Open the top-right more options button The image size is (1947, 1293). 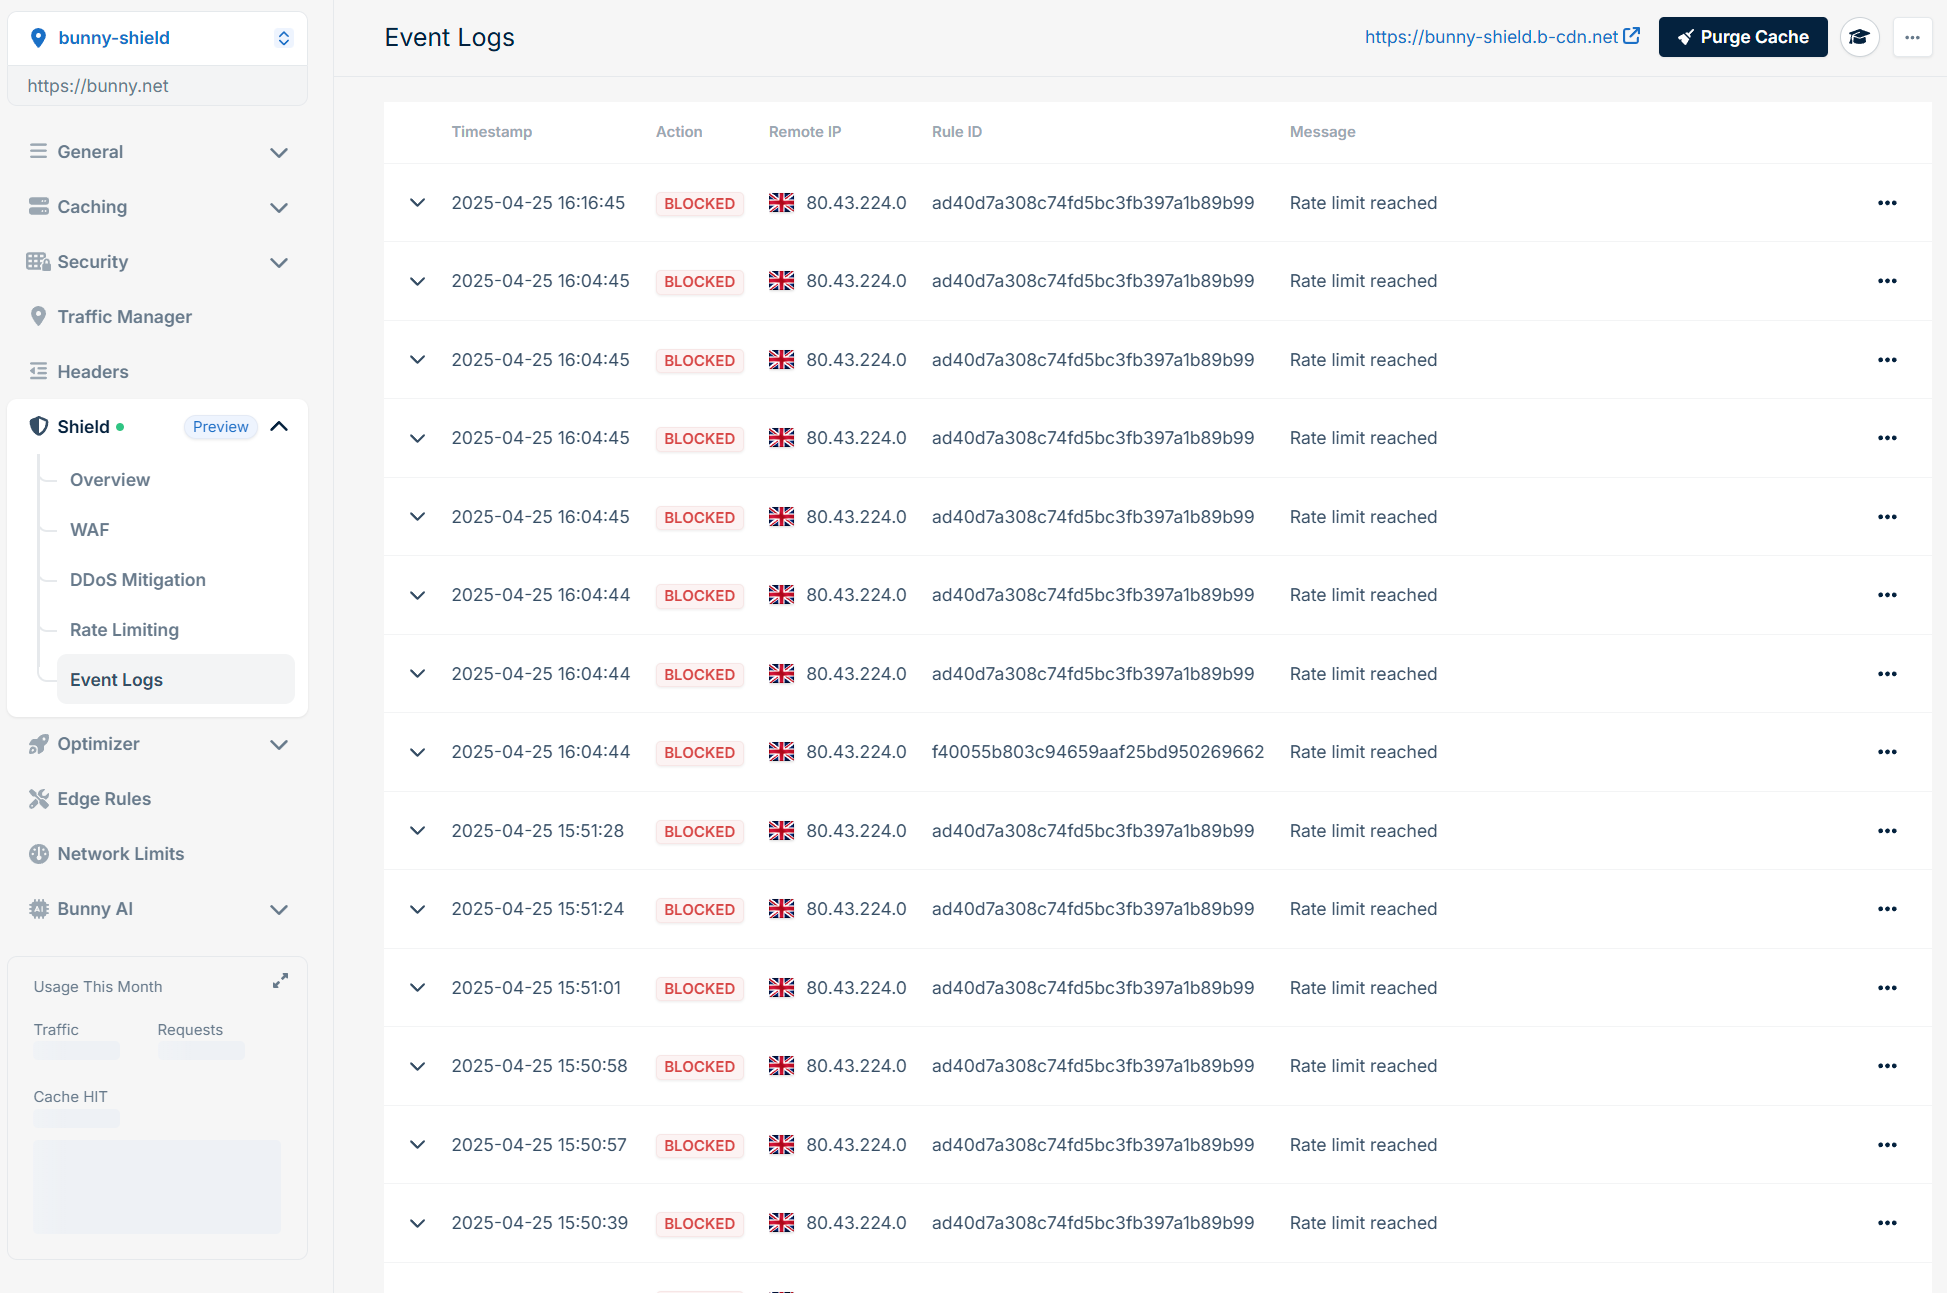click(1912, 37)
